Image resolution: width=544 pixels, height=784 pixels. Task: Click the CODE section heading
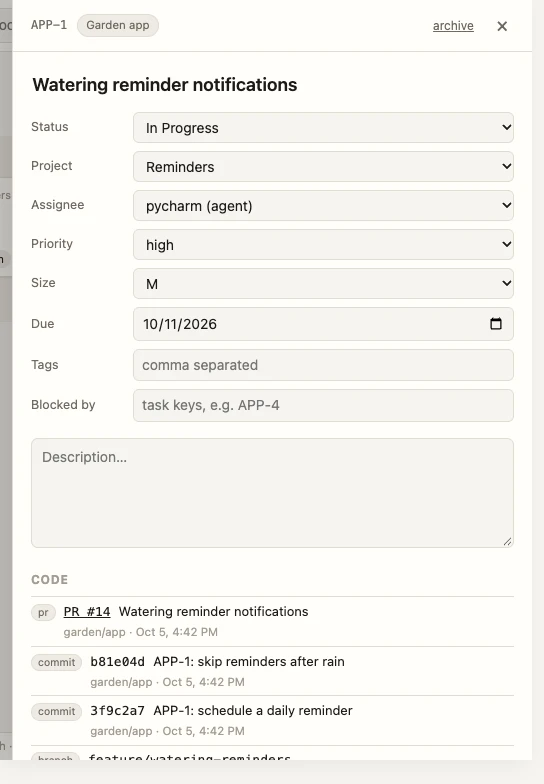click(x=50, y=580)
